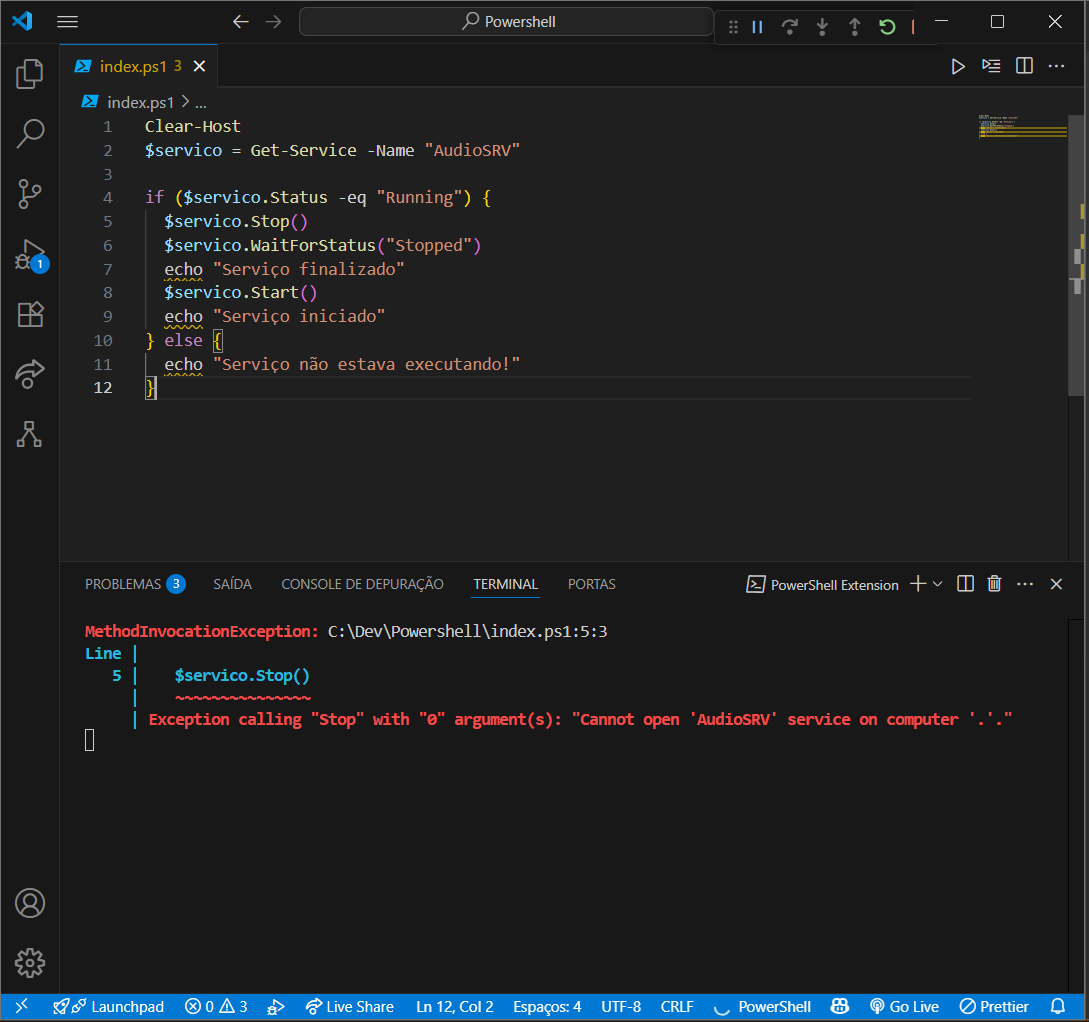1089x1022 pixels.
Task: Click line number 4 in the gutter
Action: (x=108, y=198)
